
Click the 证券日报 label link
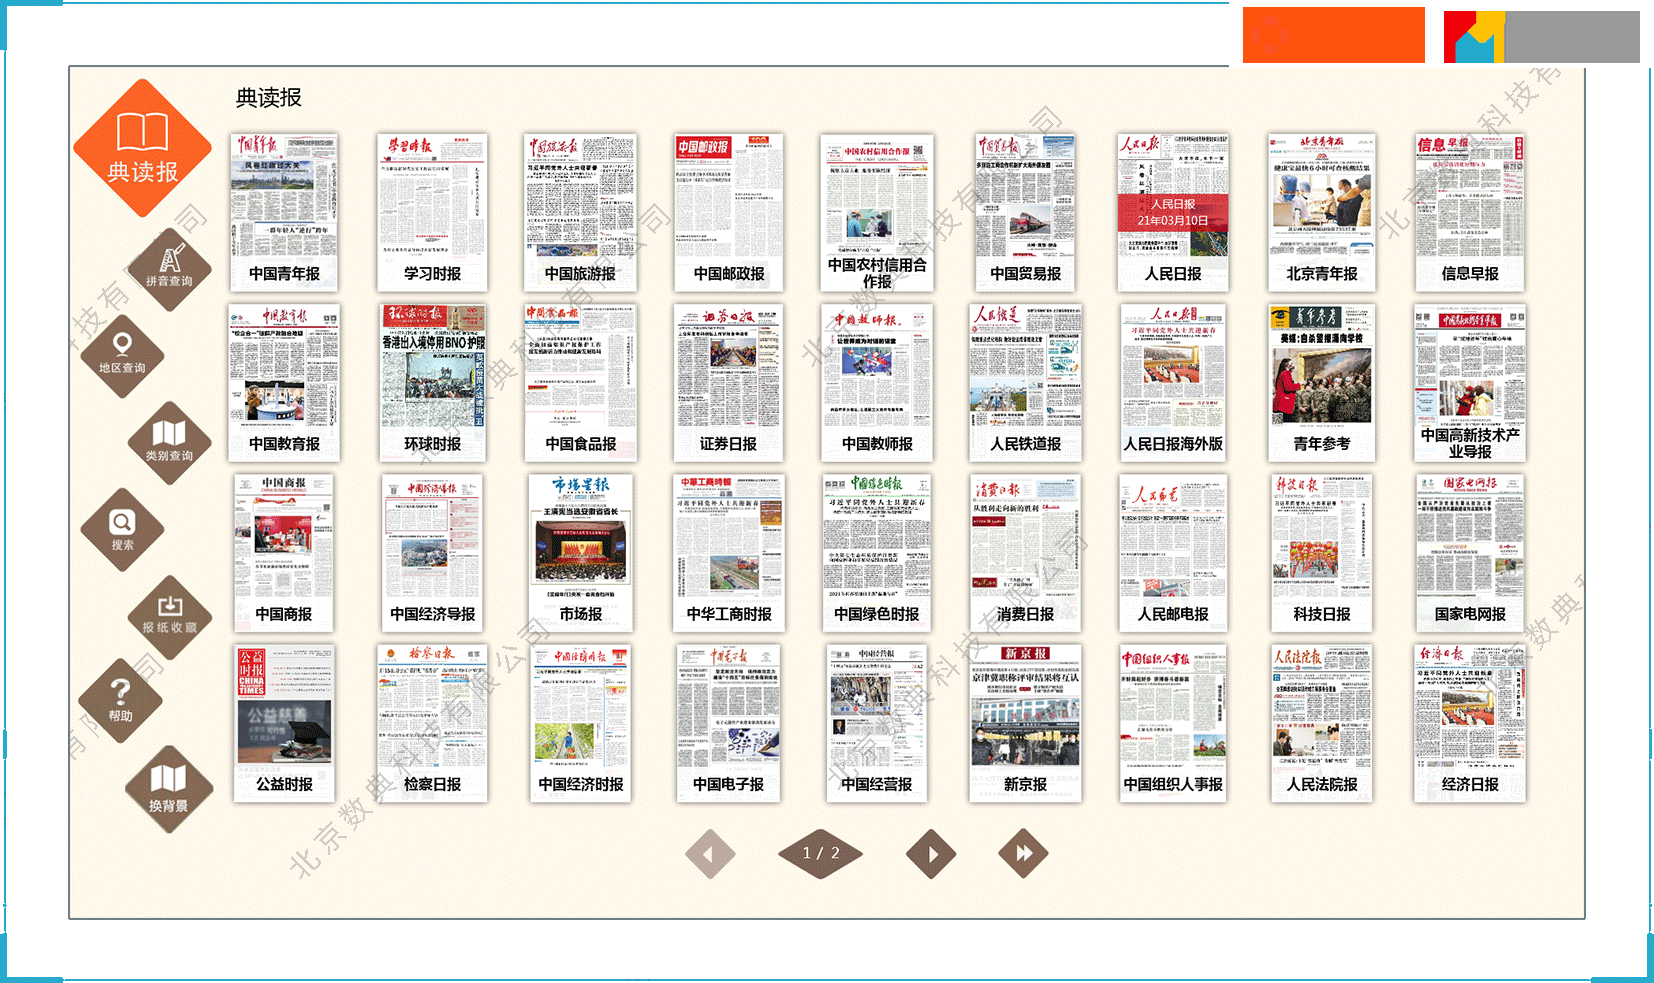[728, 444]
